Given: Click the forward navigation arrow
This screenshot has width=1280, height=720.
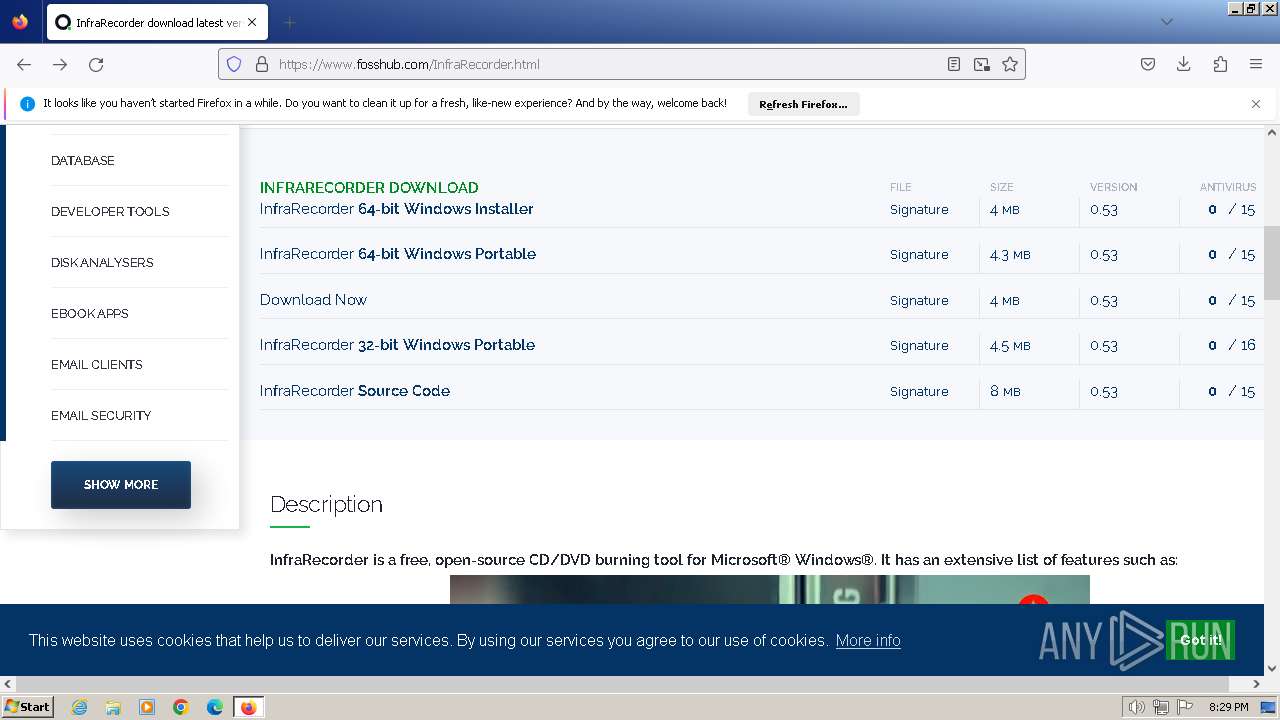Looking at the screenshot, I should (60, 64).
